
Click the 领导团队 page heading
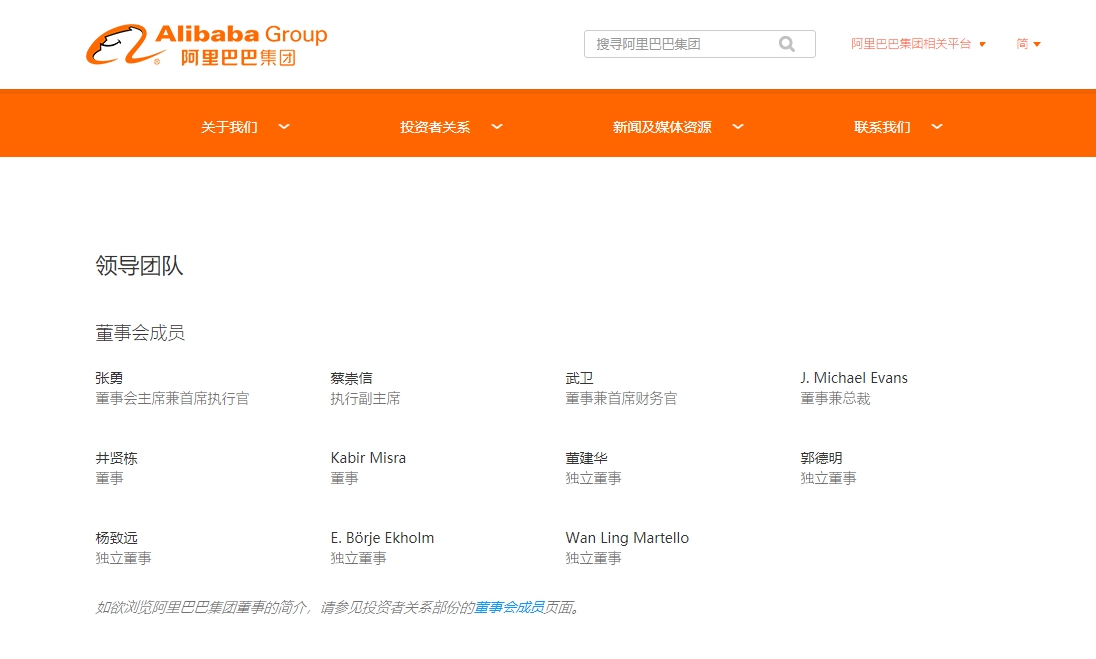coord(139,266)
